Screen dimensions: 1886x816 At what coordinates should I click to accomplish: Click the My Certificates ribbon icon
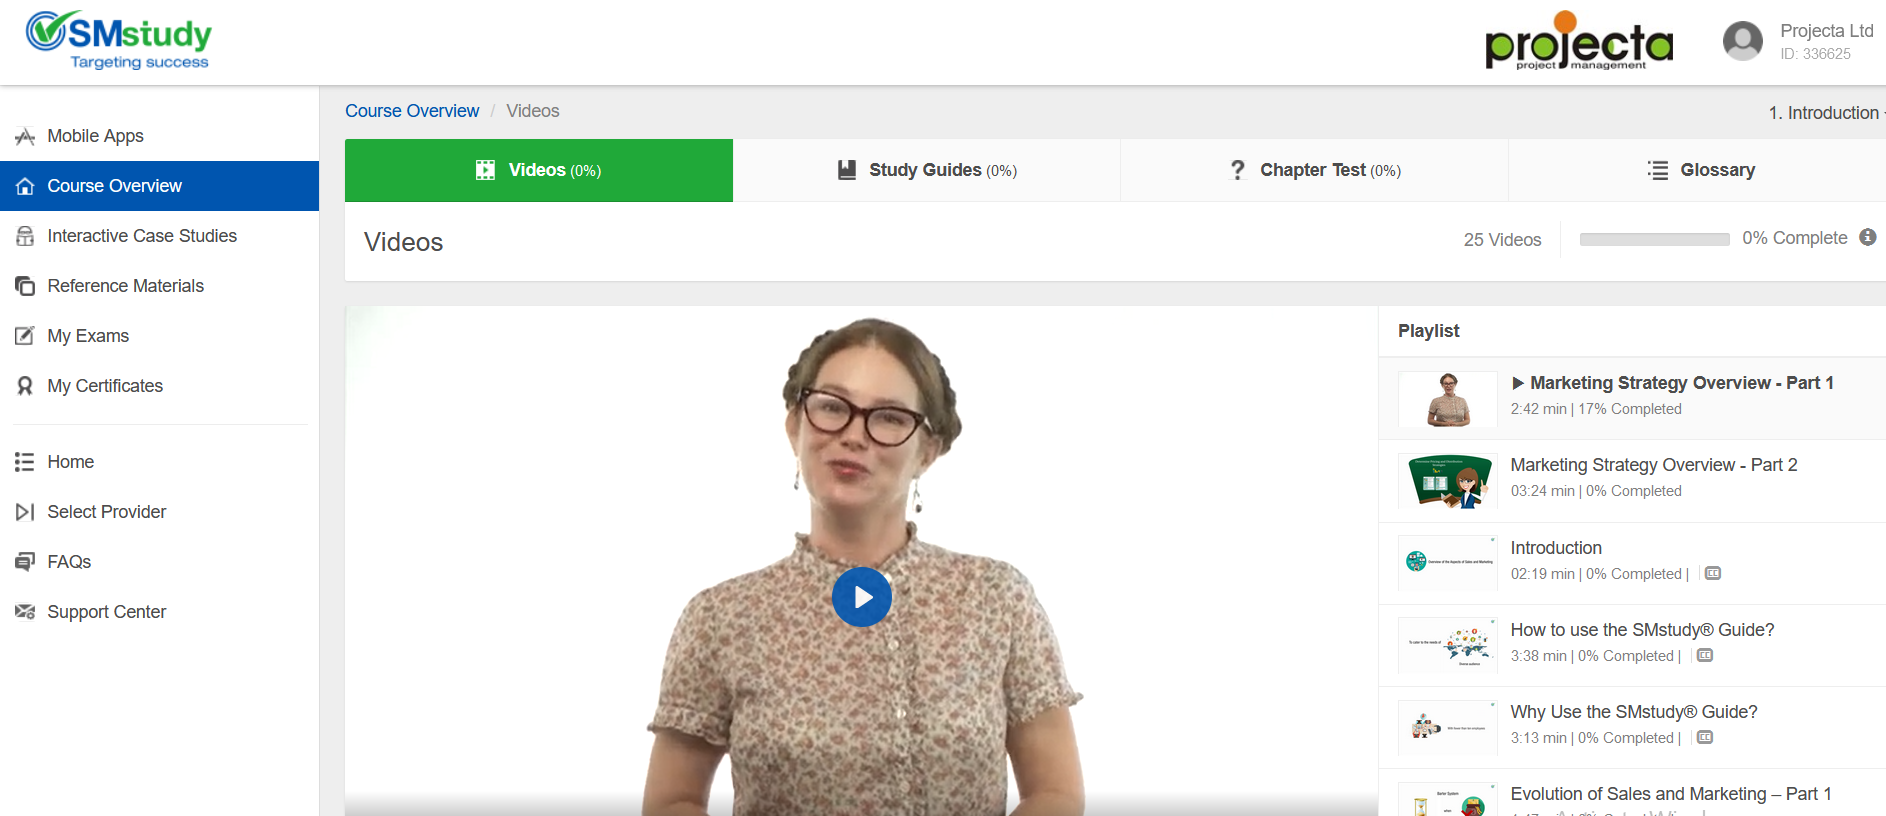[x=25, y=386]
